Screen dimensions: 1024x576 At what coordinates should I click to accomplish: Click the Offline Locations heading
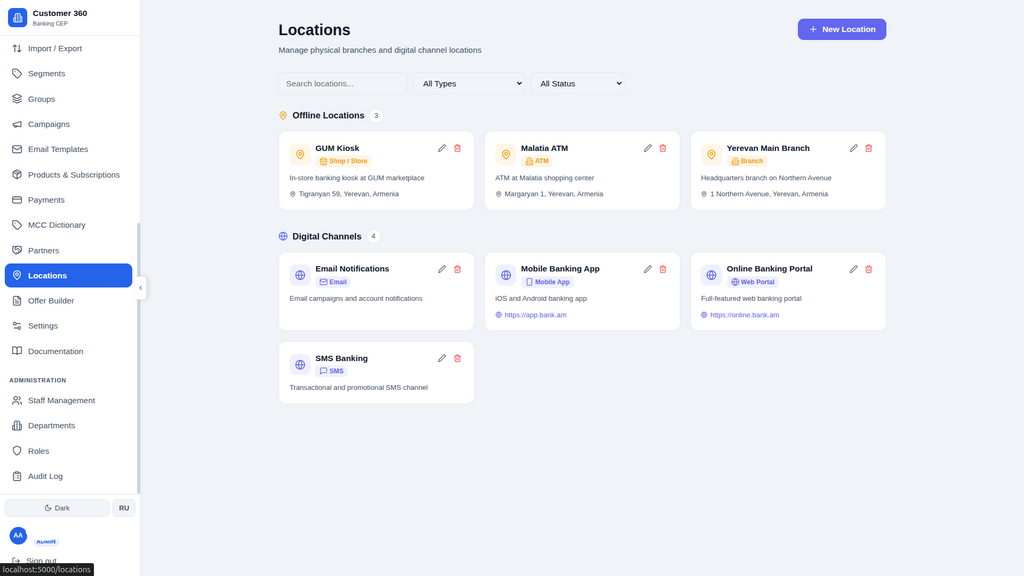(x=328, y=116)
